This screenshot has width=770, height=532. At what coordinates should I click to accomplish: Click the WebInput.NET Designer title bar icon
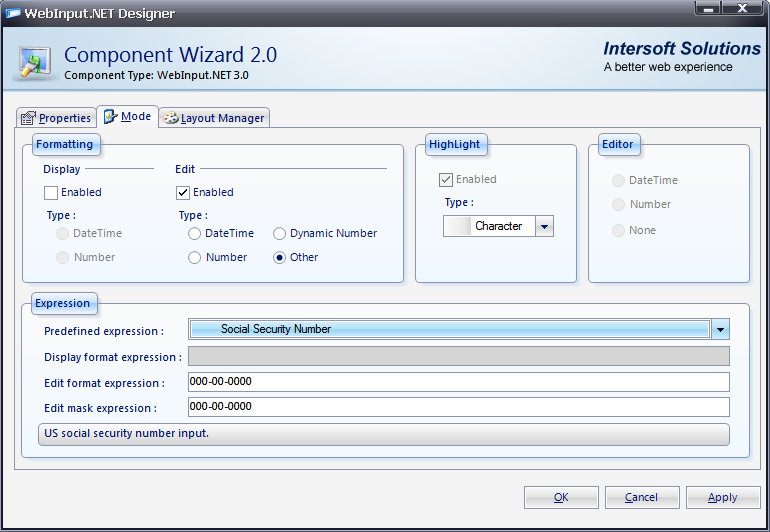[14, 14]
